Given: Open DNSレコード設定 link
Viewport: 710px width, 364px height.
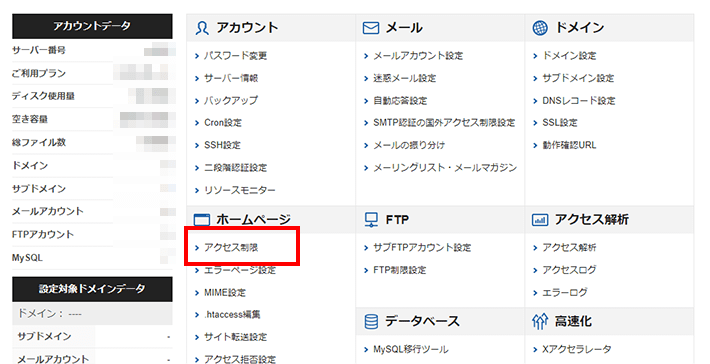Looking at the screenshot, I should [x=579, y=101].
